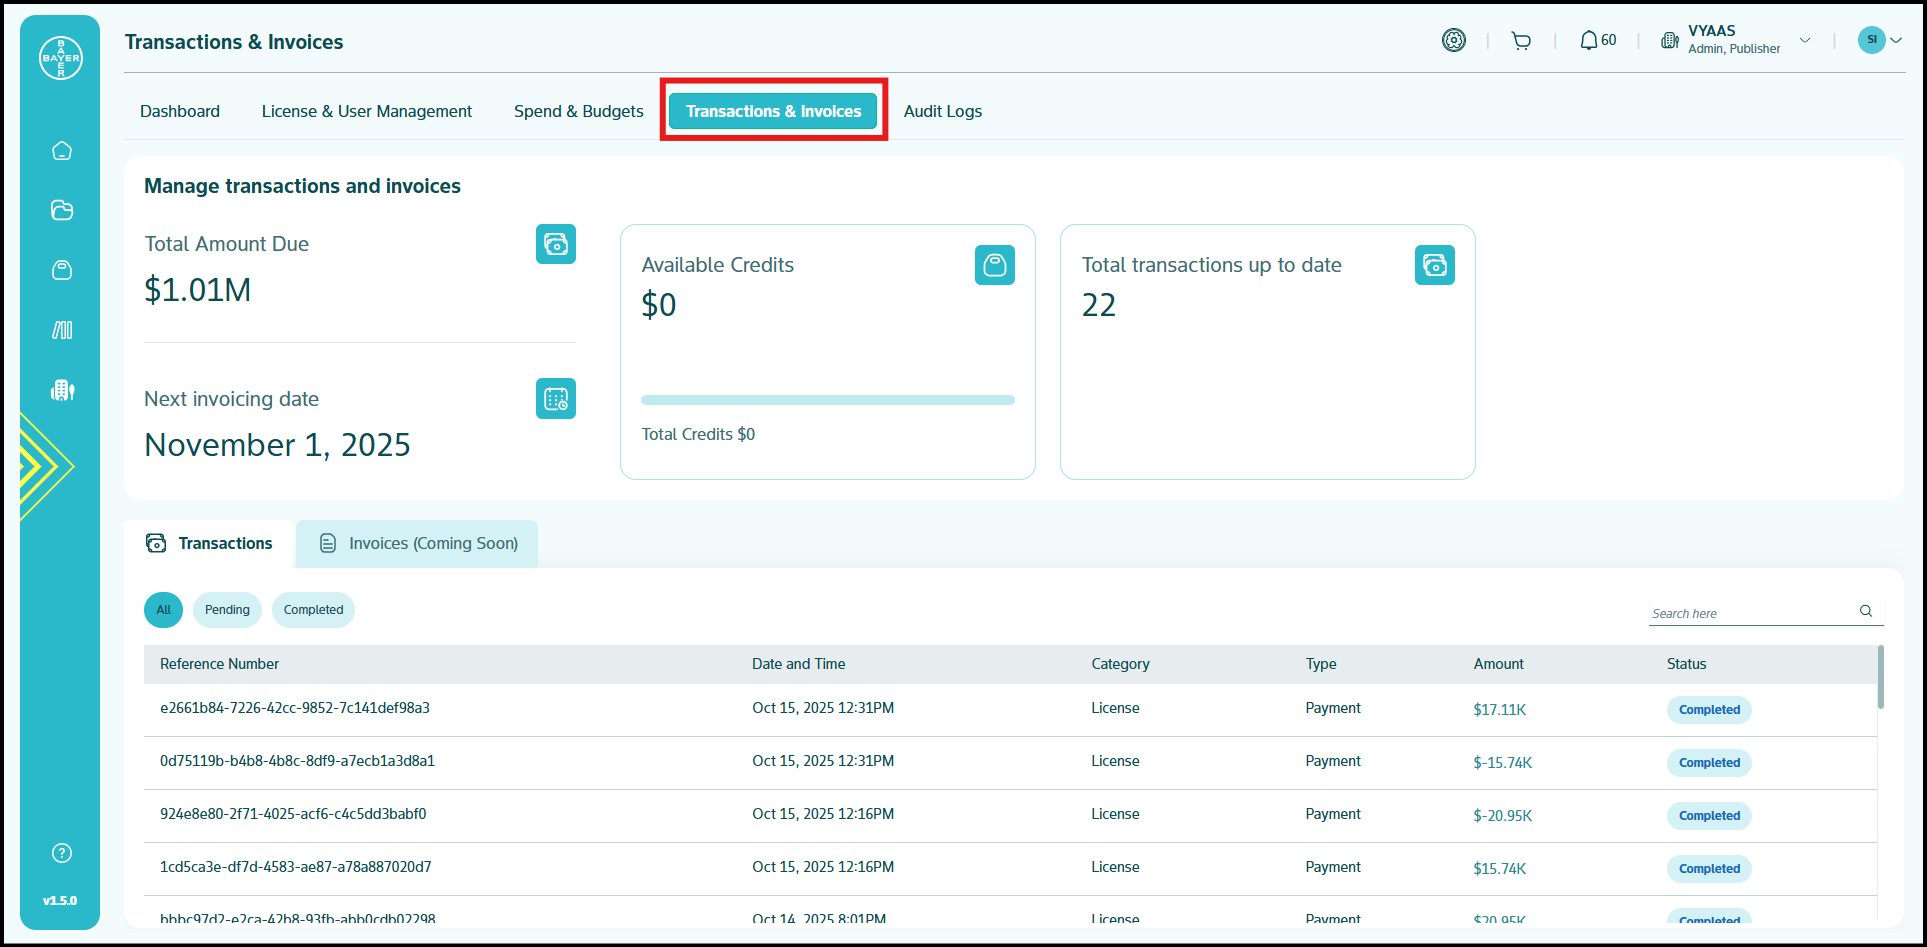Filter transactions by Pending
Image resolution: width=1927 pixels, height=947 pixels.
click(227, 610)
